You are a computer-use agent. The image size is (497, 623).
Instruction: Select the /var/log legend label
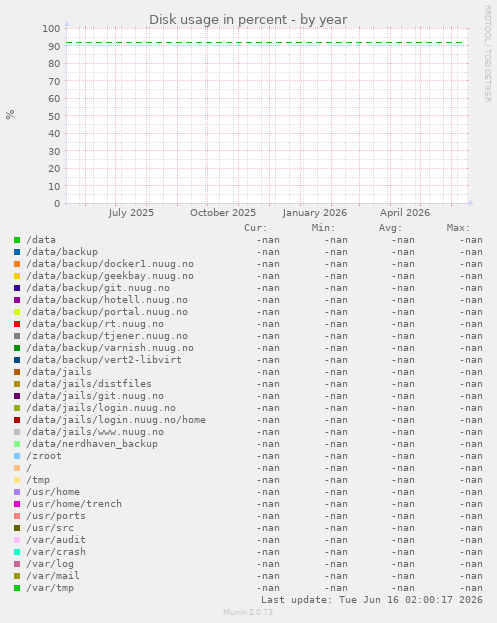coord(50,564)
